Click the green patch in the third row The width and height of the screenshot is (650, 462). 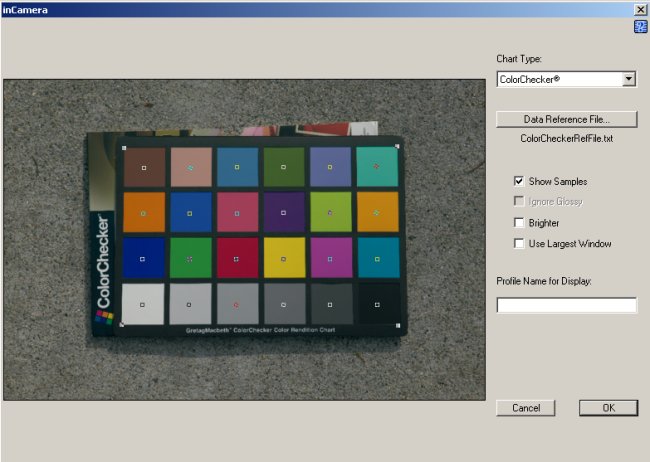[x=190, y=258]
